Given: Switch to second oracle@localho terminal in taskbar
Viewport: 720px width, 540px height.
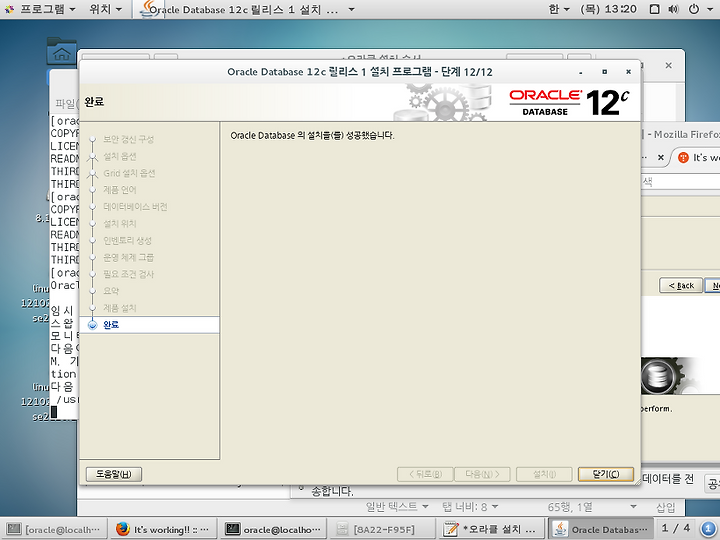Looking at the screenshot, I should click(274, 529).
